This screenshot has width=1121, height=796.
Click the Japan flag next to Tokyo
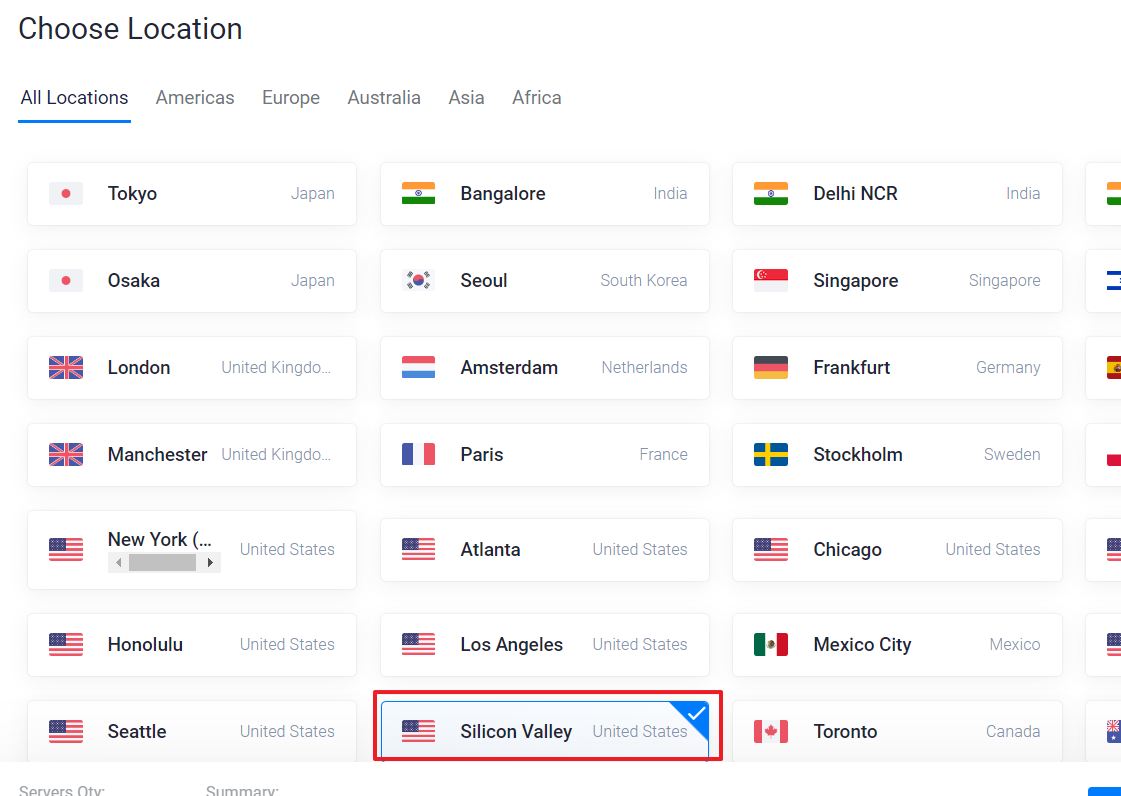pyautogui.click(x=66, y=194)
